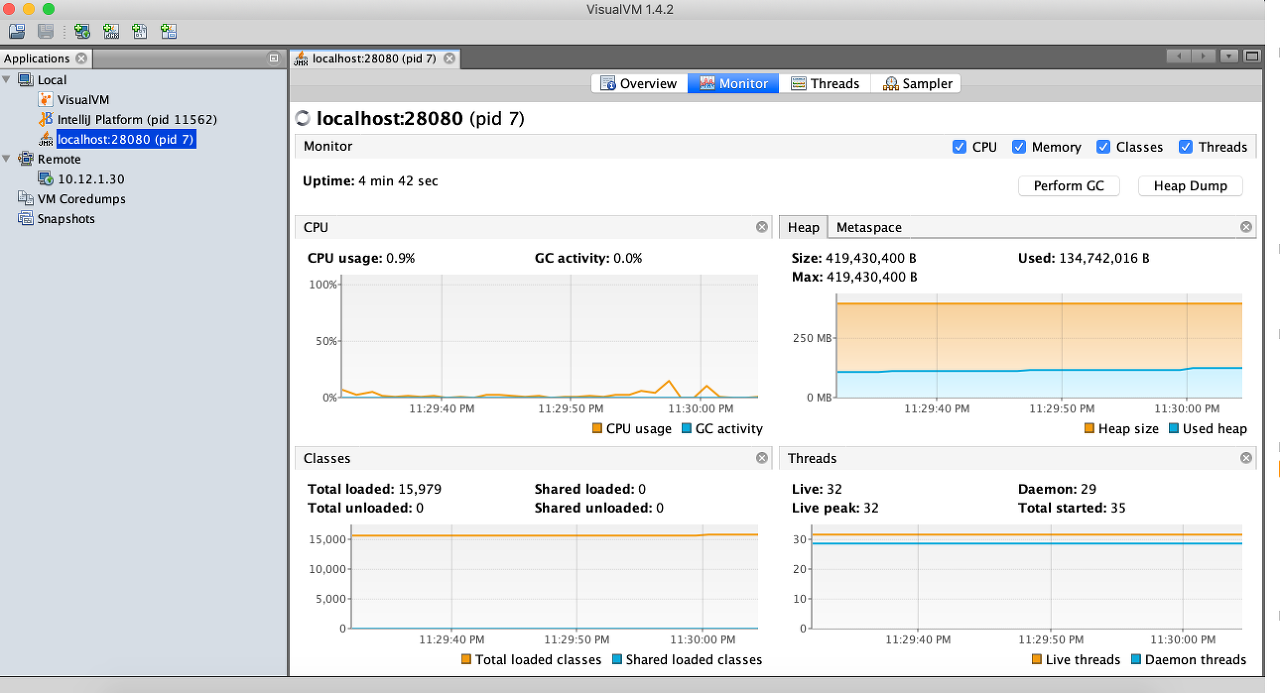
Task: Click the VM Coredumps node icon
Action: pos(26,199)
